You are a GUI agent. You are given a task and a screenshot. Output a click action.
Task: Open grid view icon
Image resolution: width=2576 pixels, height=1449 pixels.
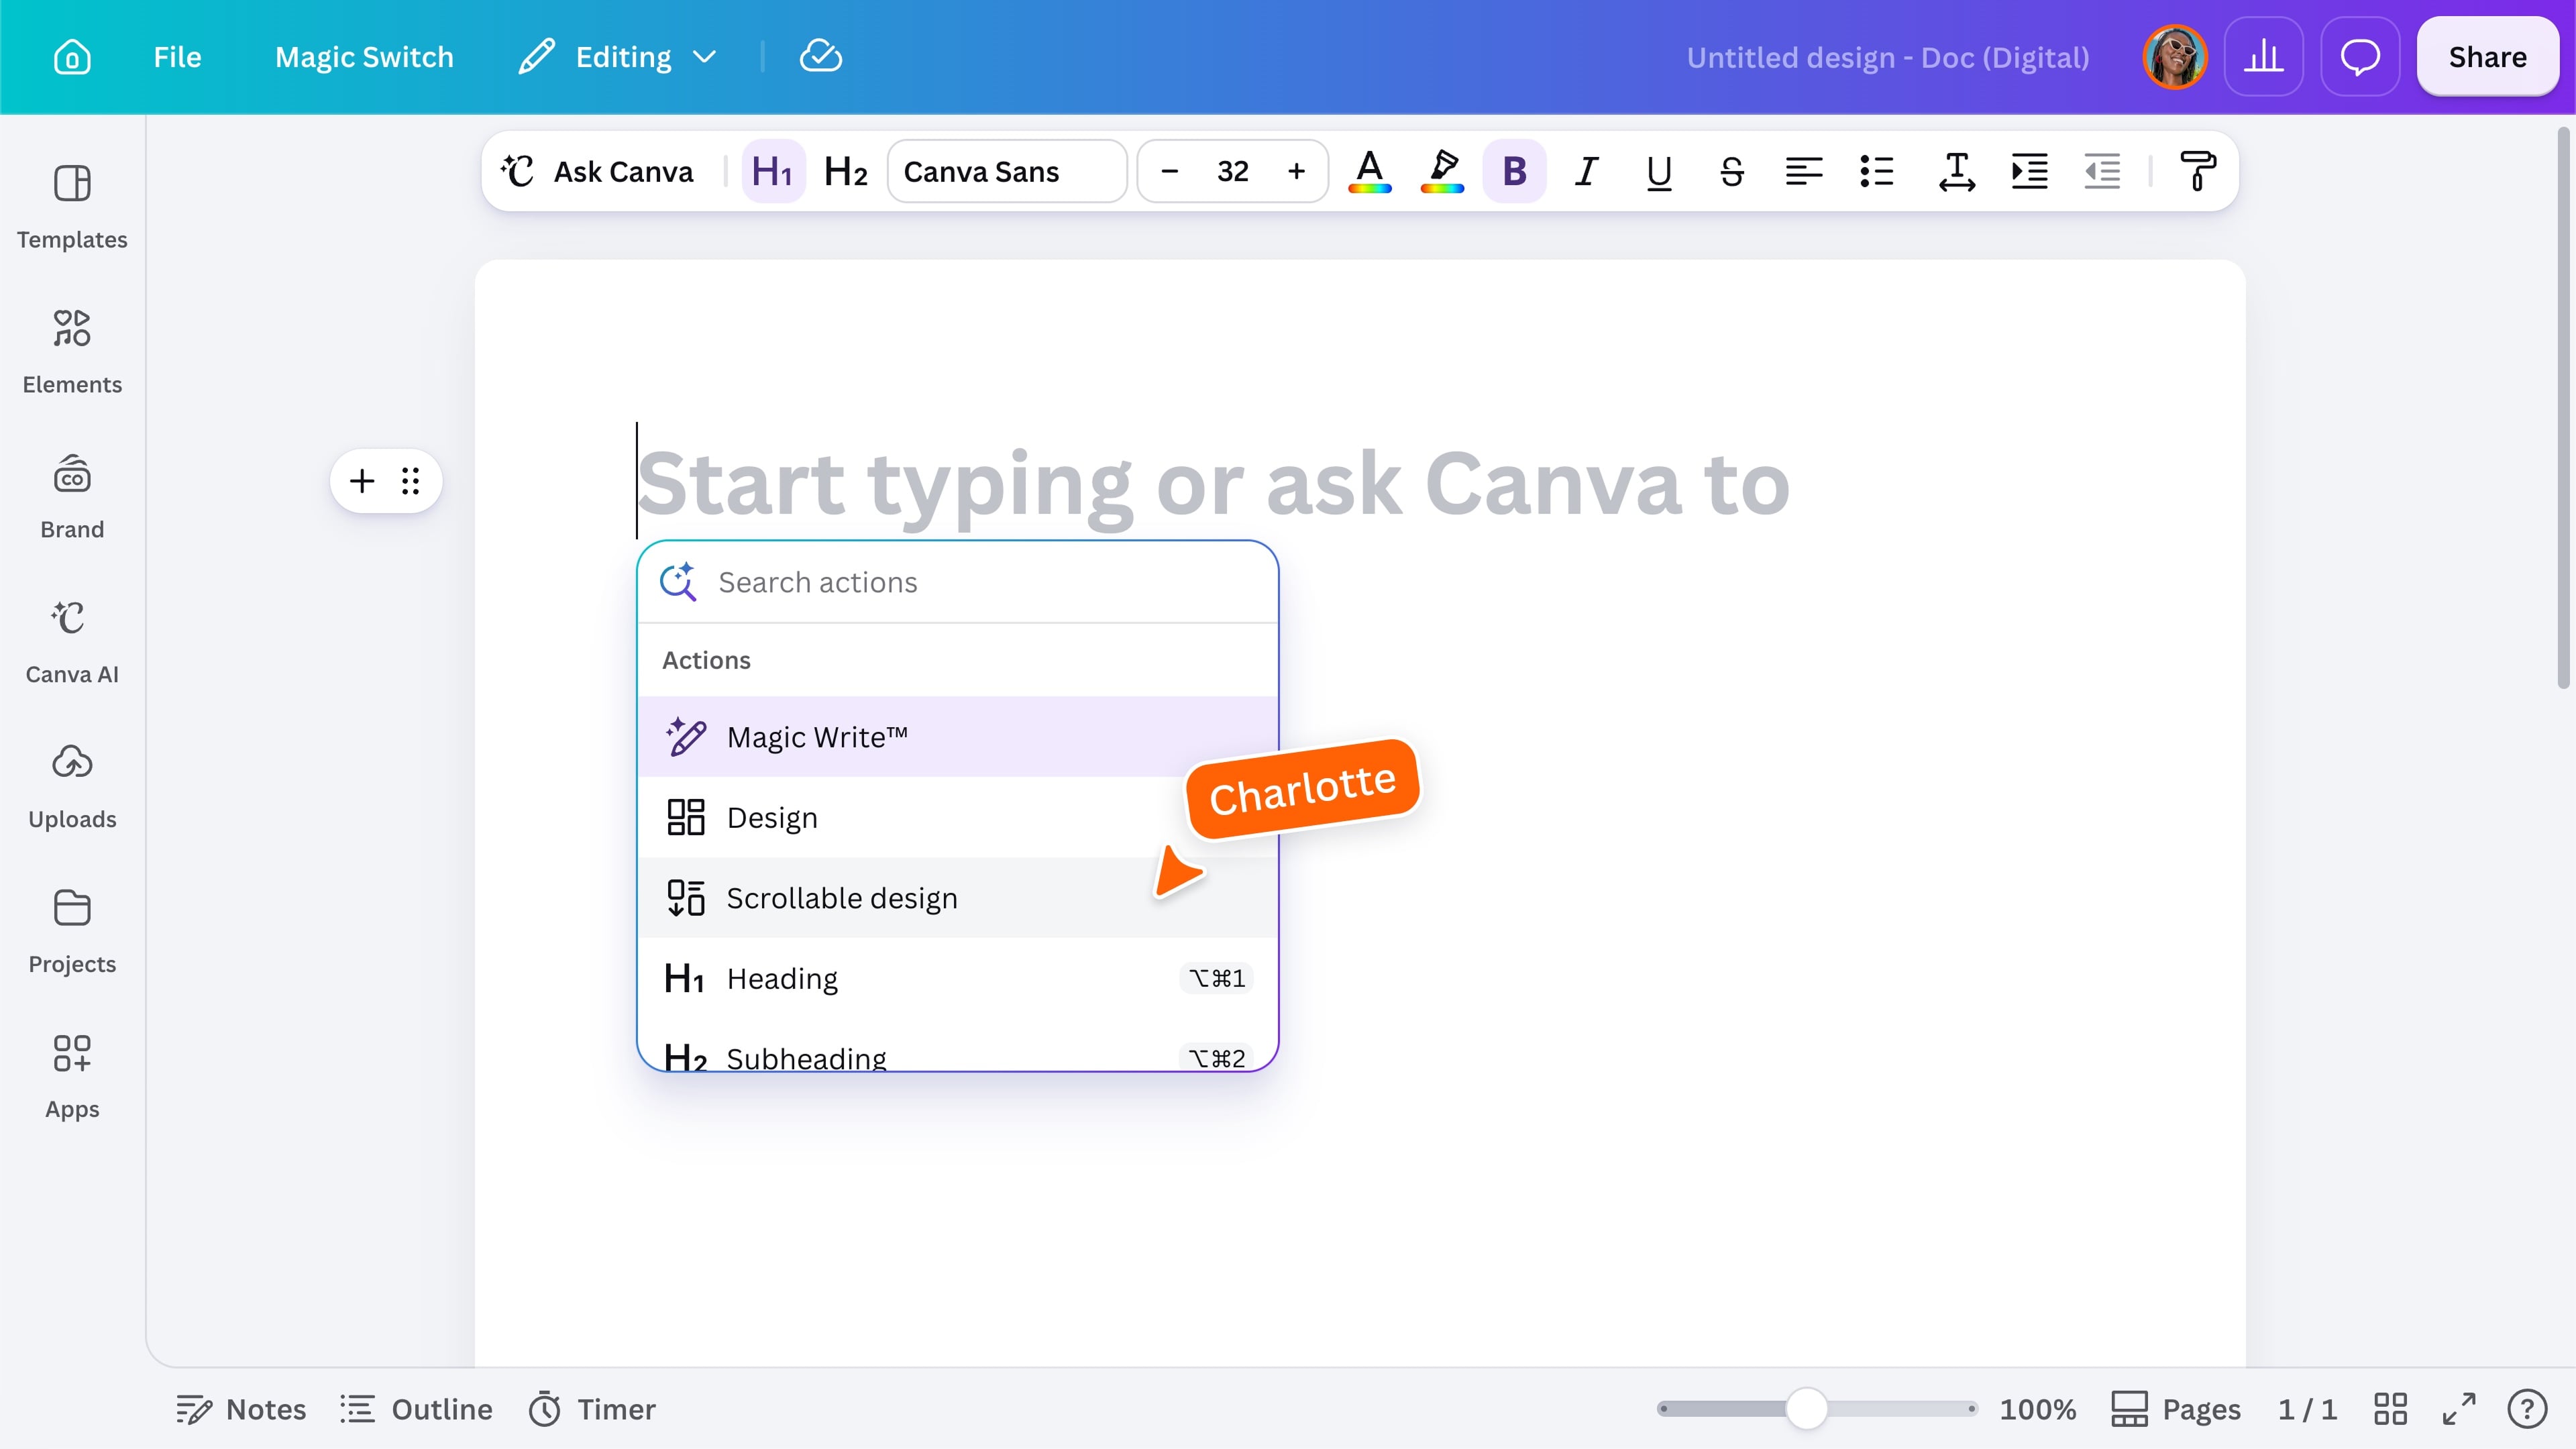click(2390, 1409)
